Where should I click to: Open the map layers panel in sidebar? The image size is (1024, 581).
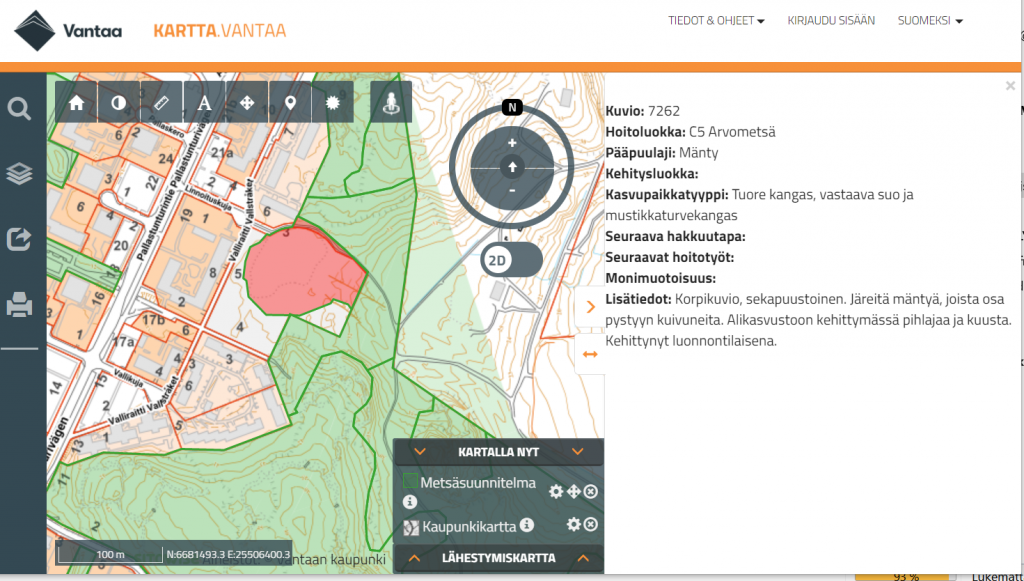point(19,174)
